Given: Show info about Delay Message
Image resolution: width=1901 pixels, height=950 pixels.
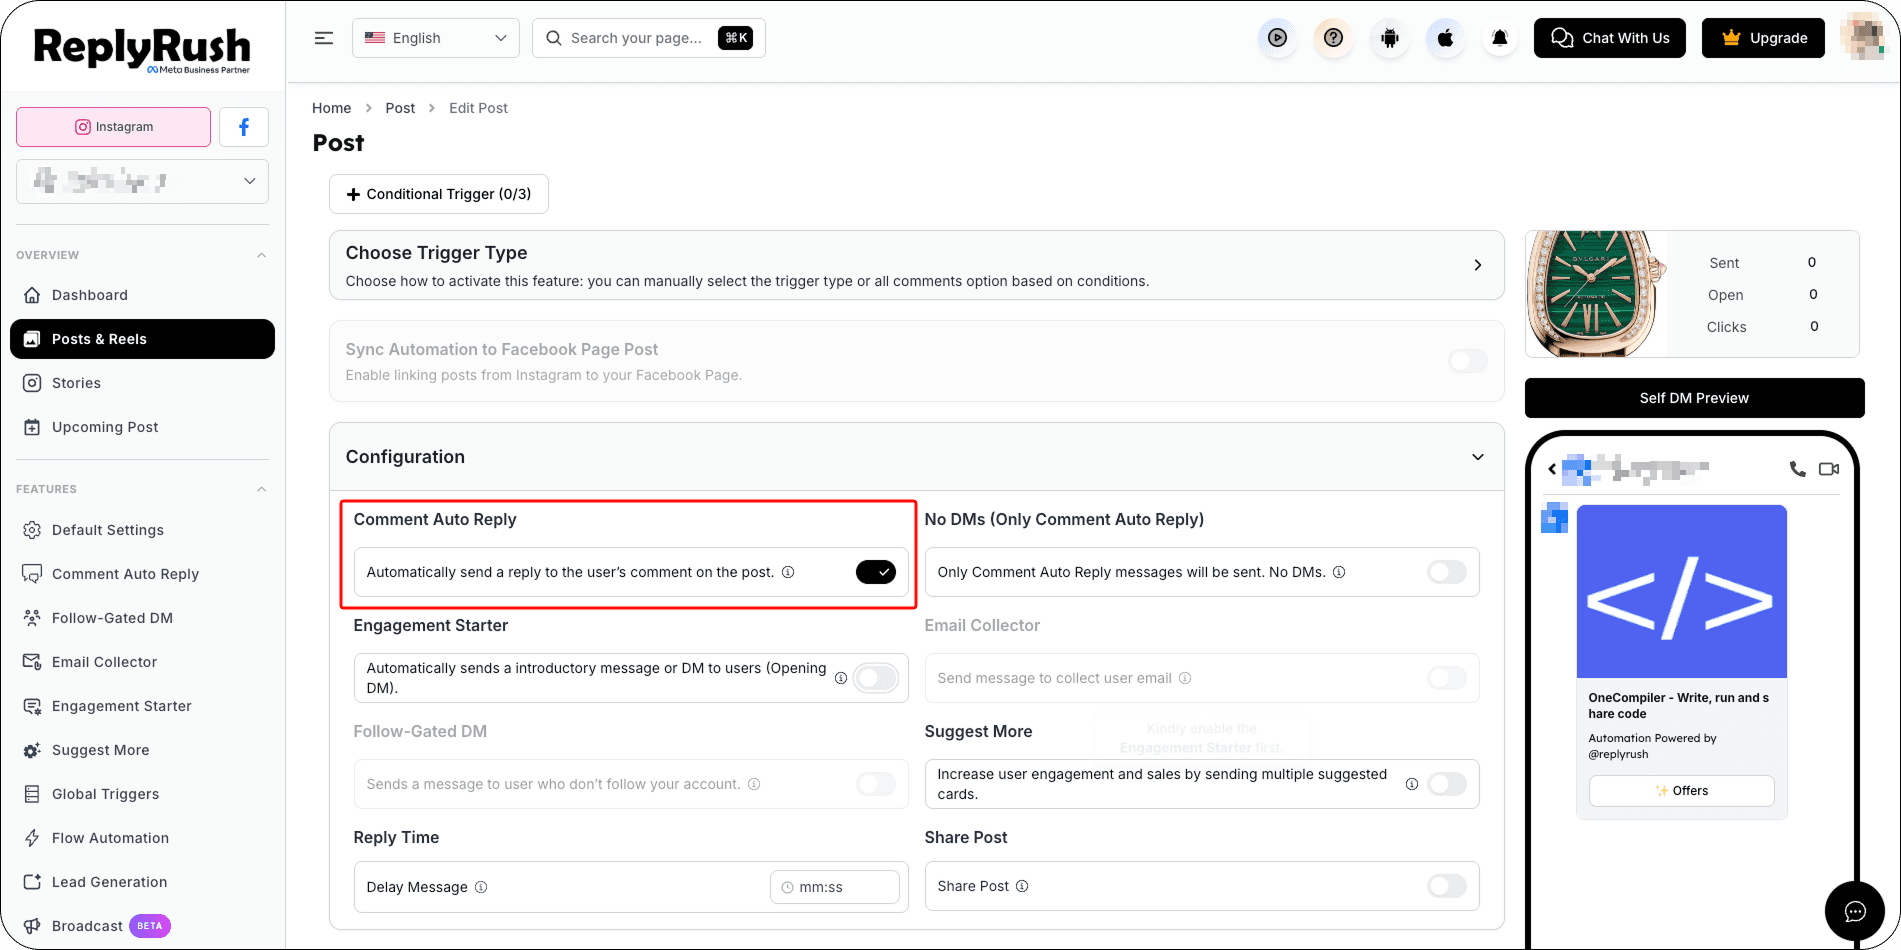Looking at the screenshot, I should (481, 887).
